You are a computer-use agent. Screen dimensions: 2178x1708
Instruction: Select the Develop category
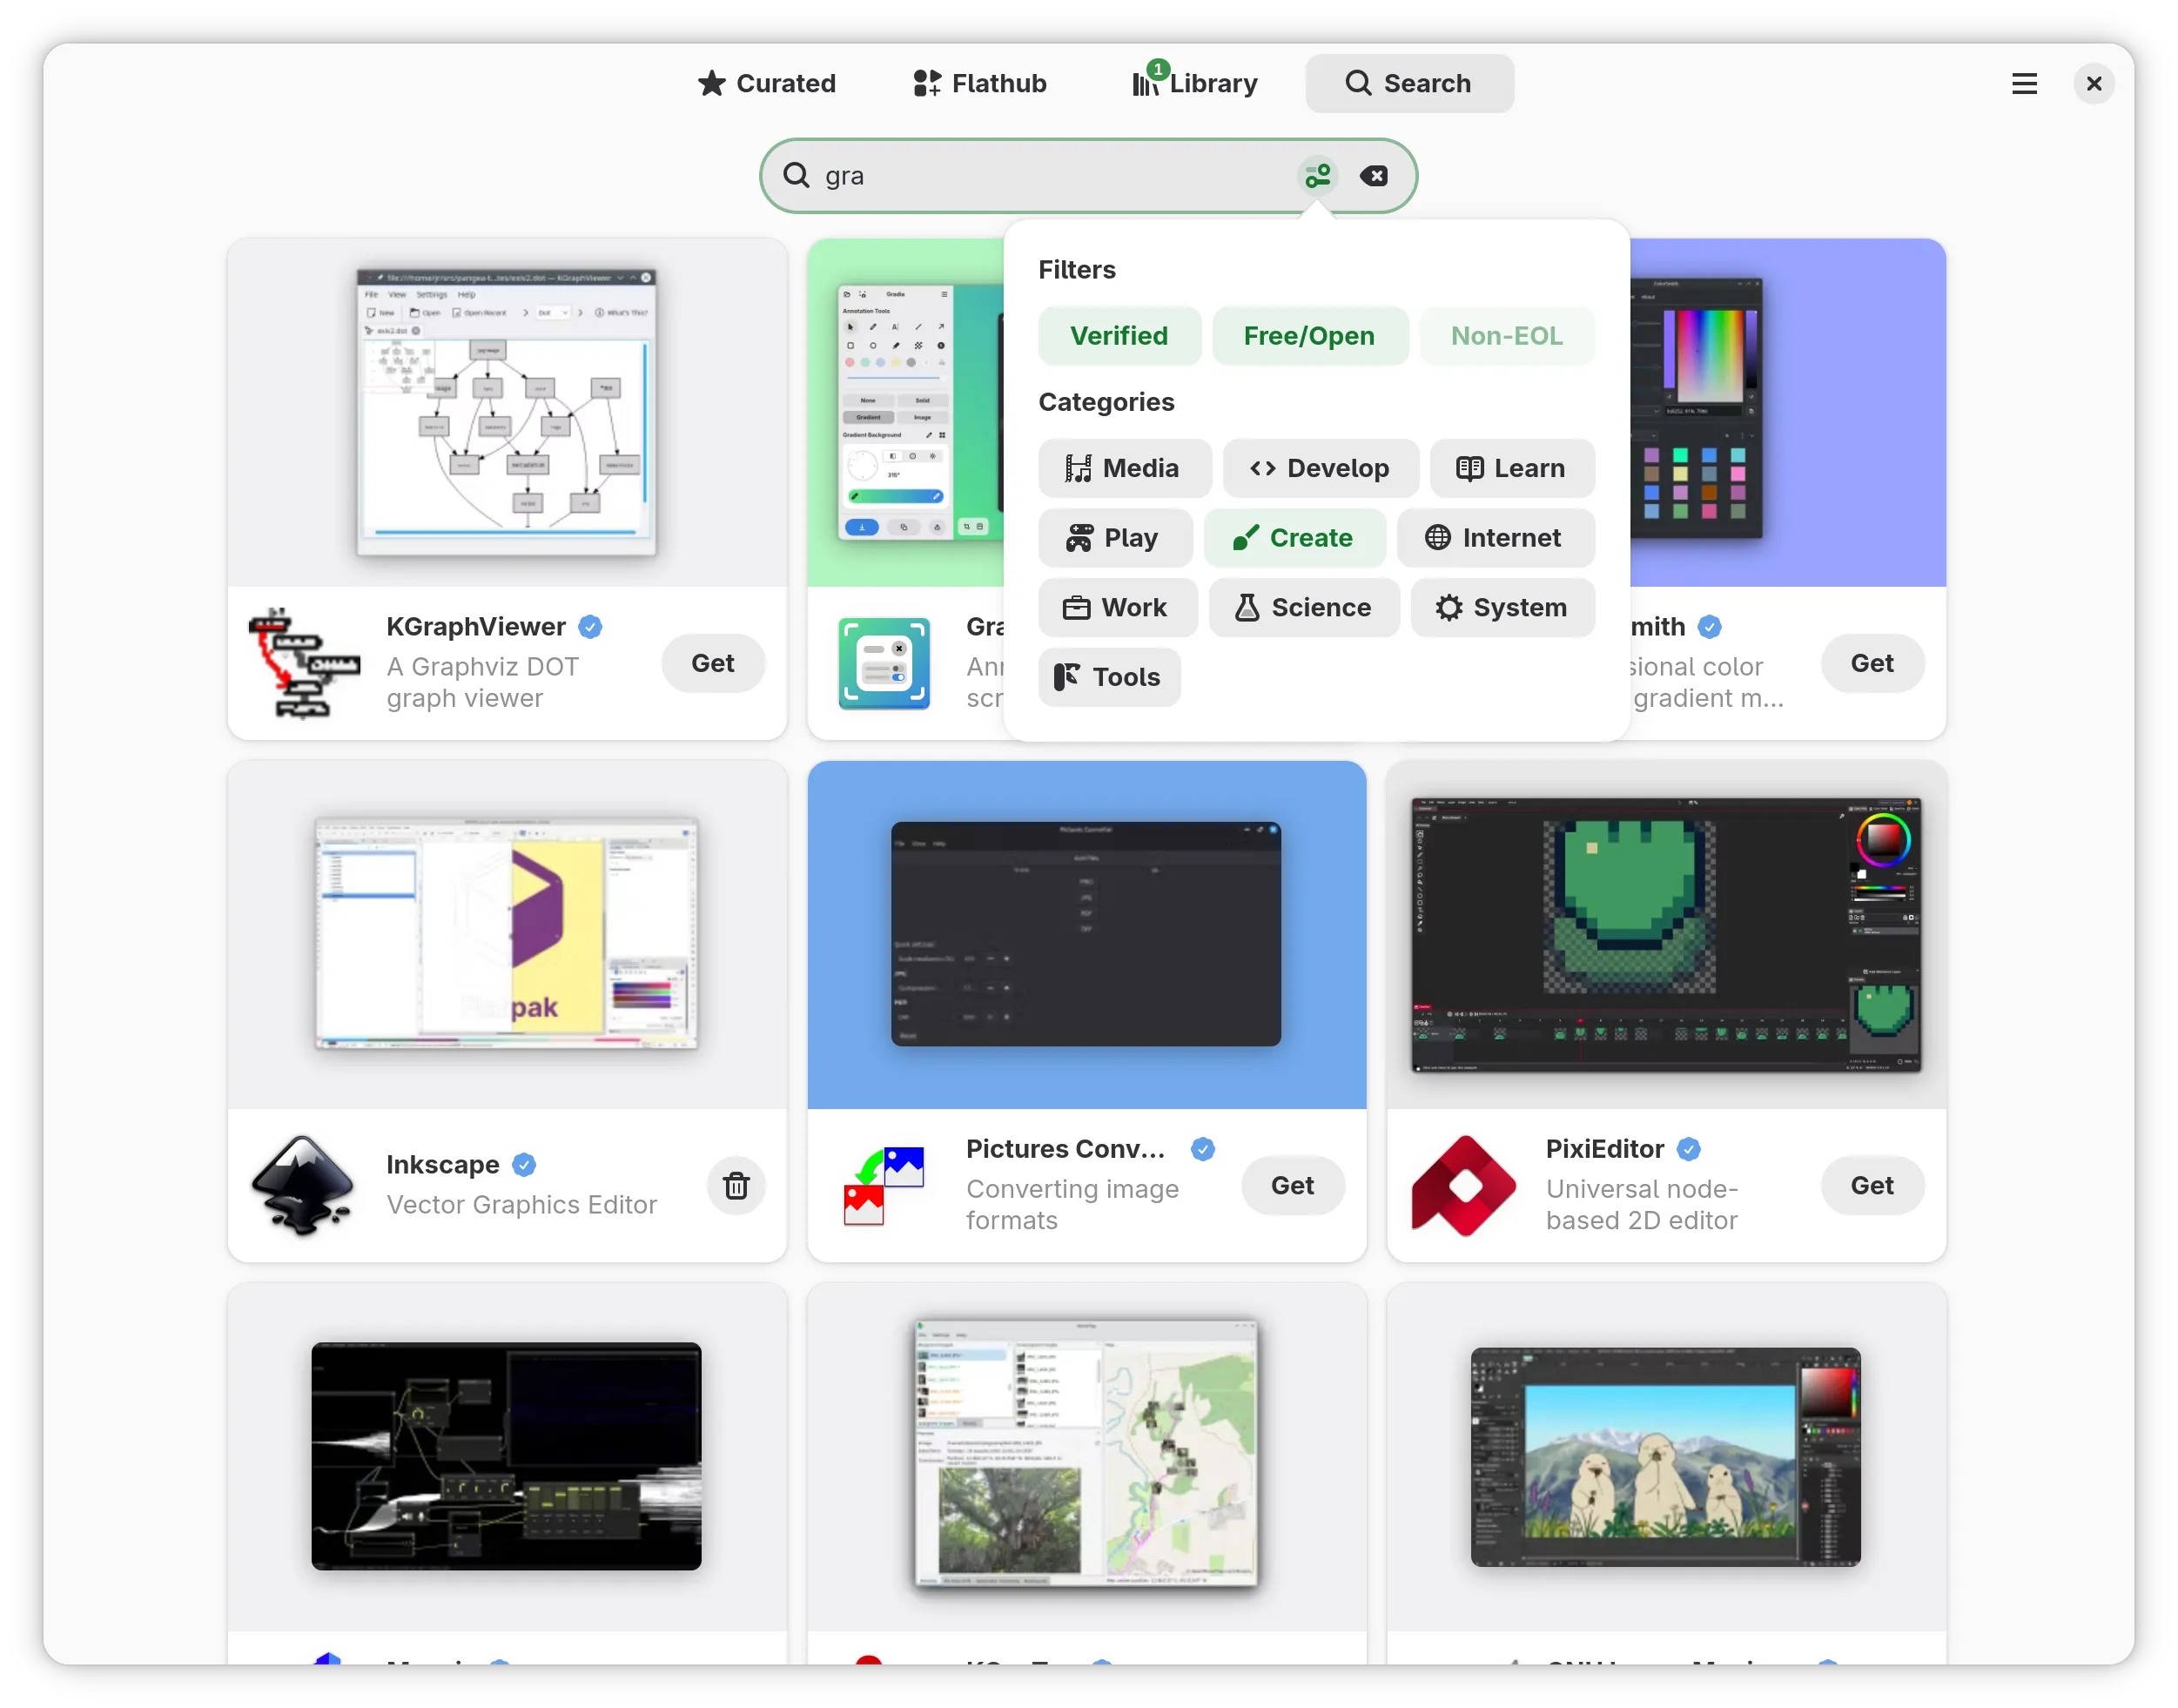1319,468
